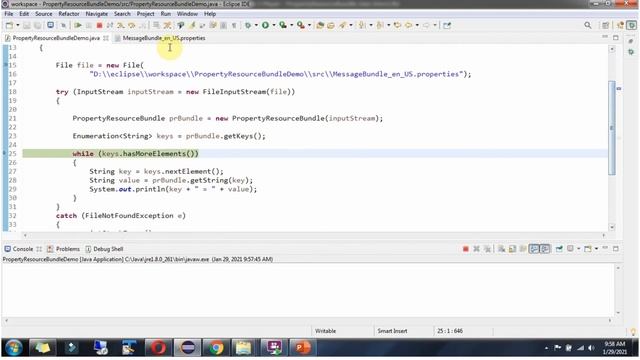Click the highlighted while loop on line 25
The width and height of the screenshot is (640, 360).
click(x=136, y=153)
